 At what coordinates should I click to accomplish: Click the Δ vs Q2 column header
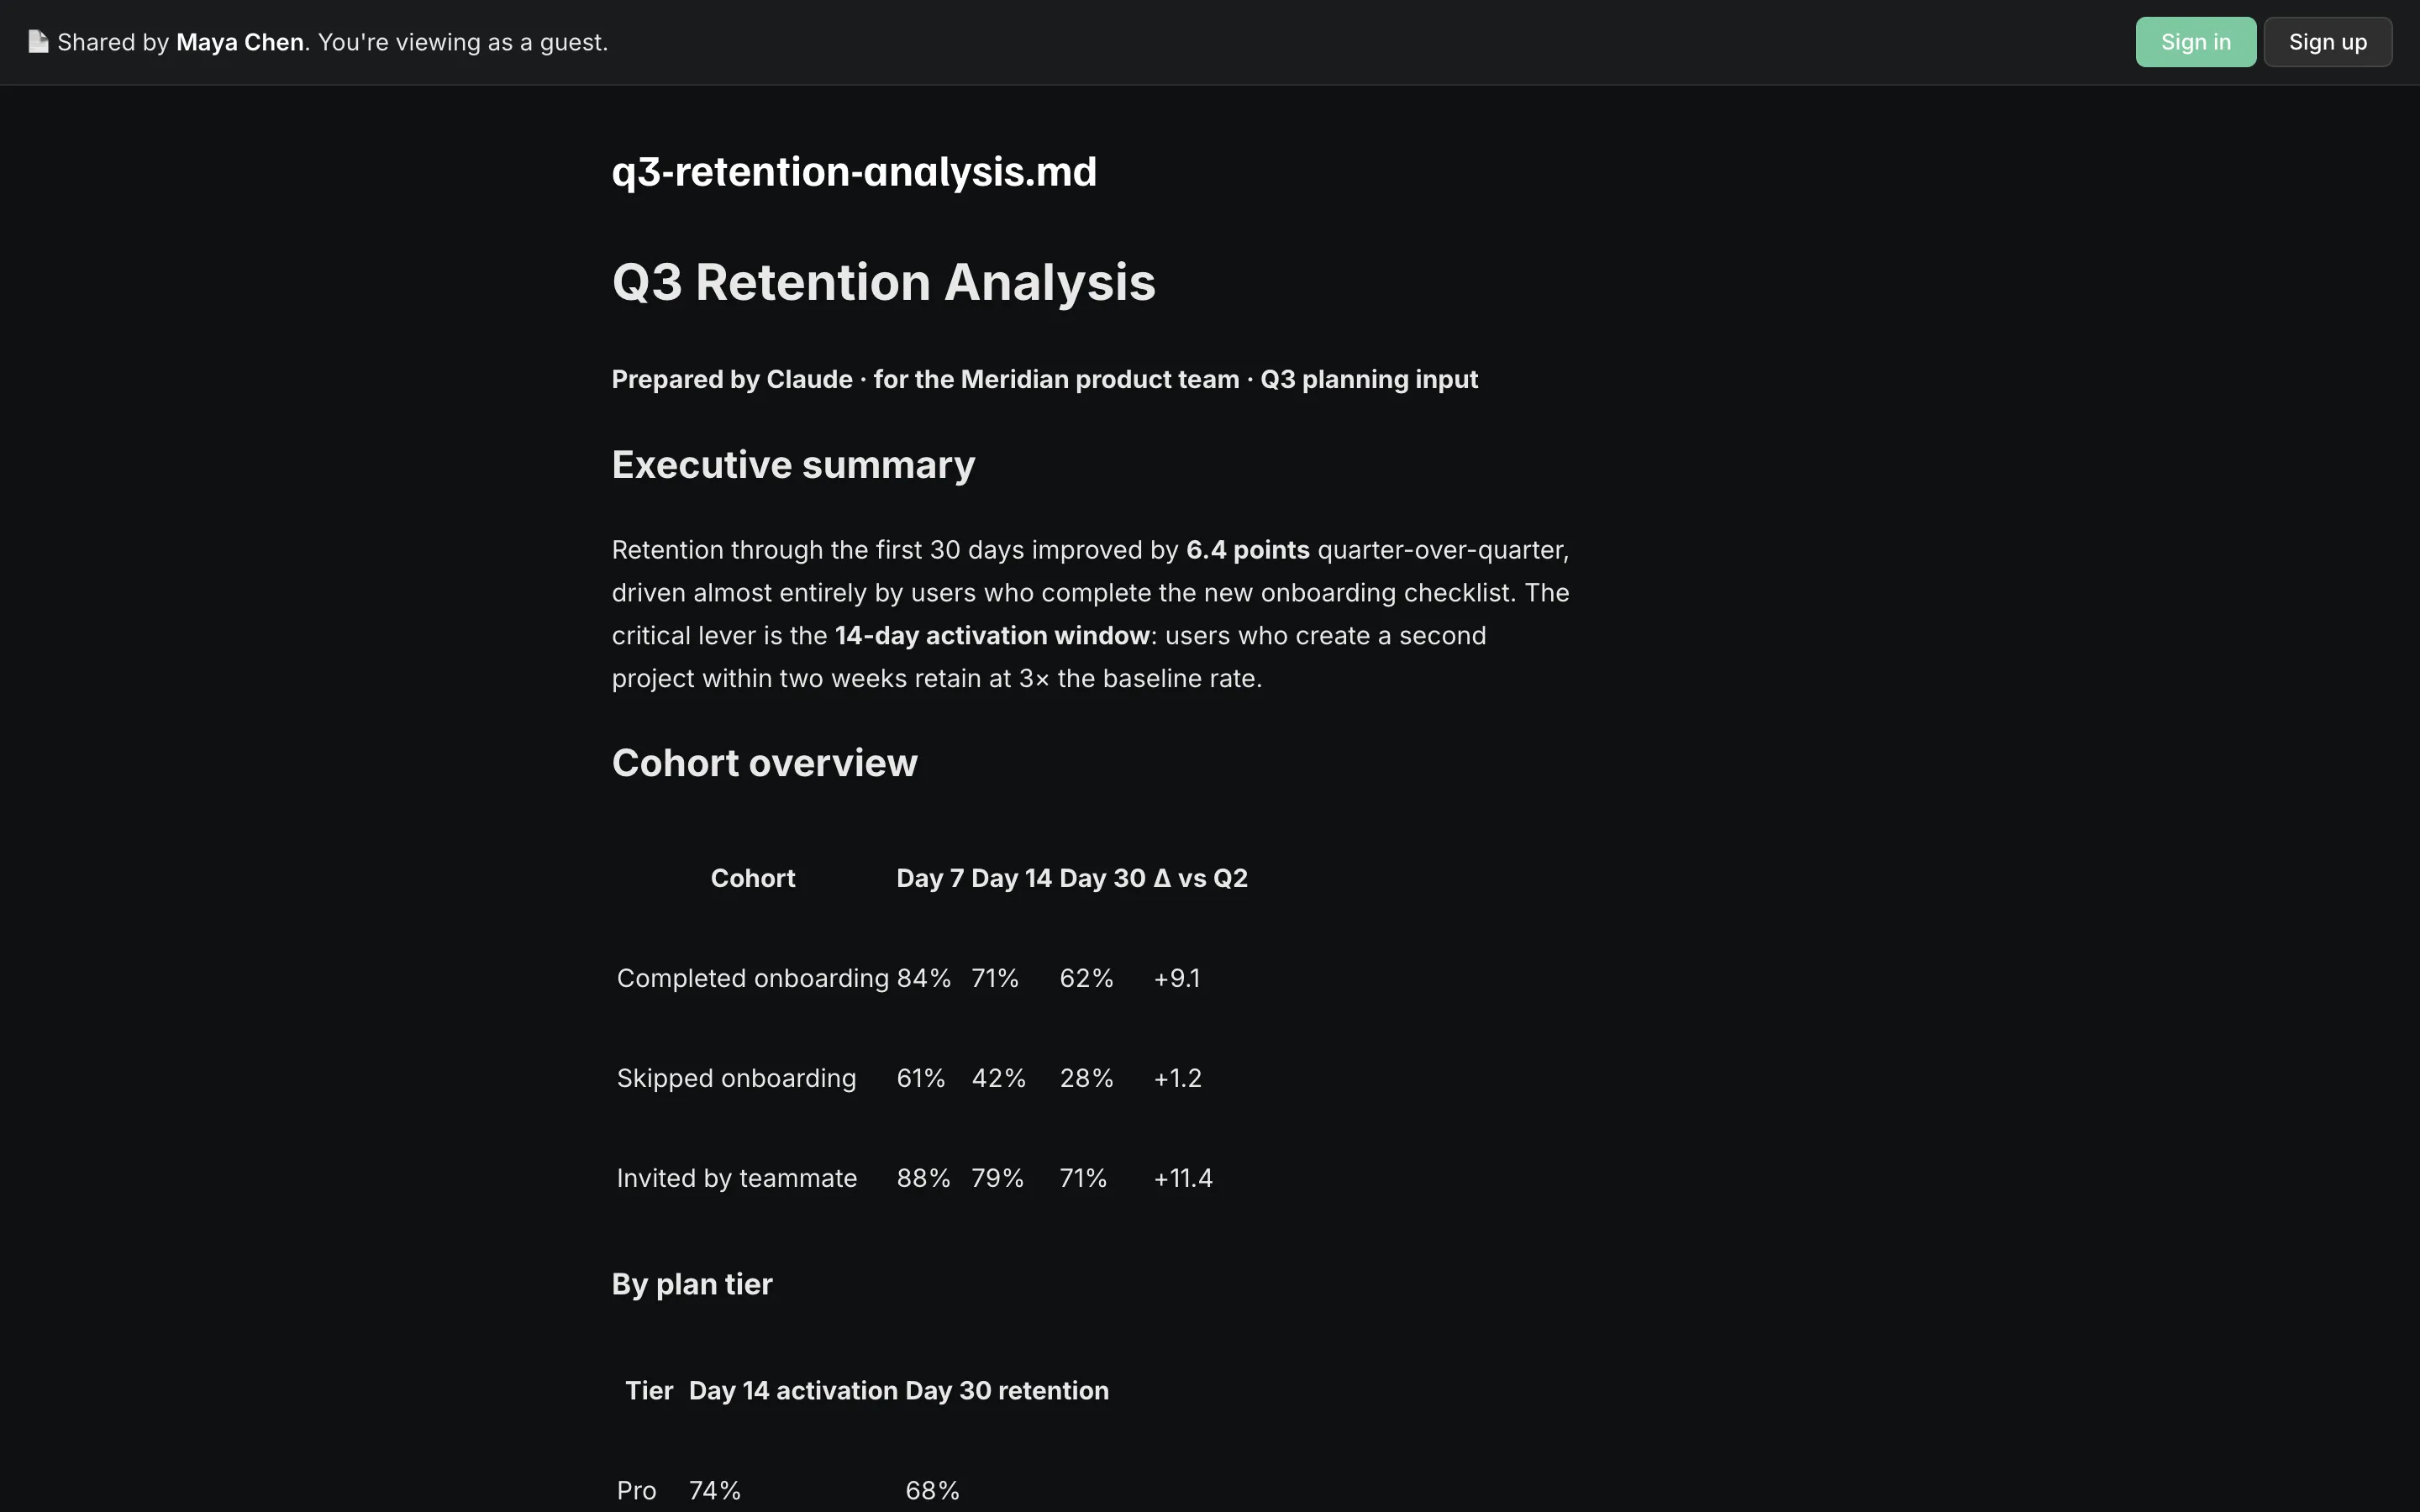(1200, 878)
